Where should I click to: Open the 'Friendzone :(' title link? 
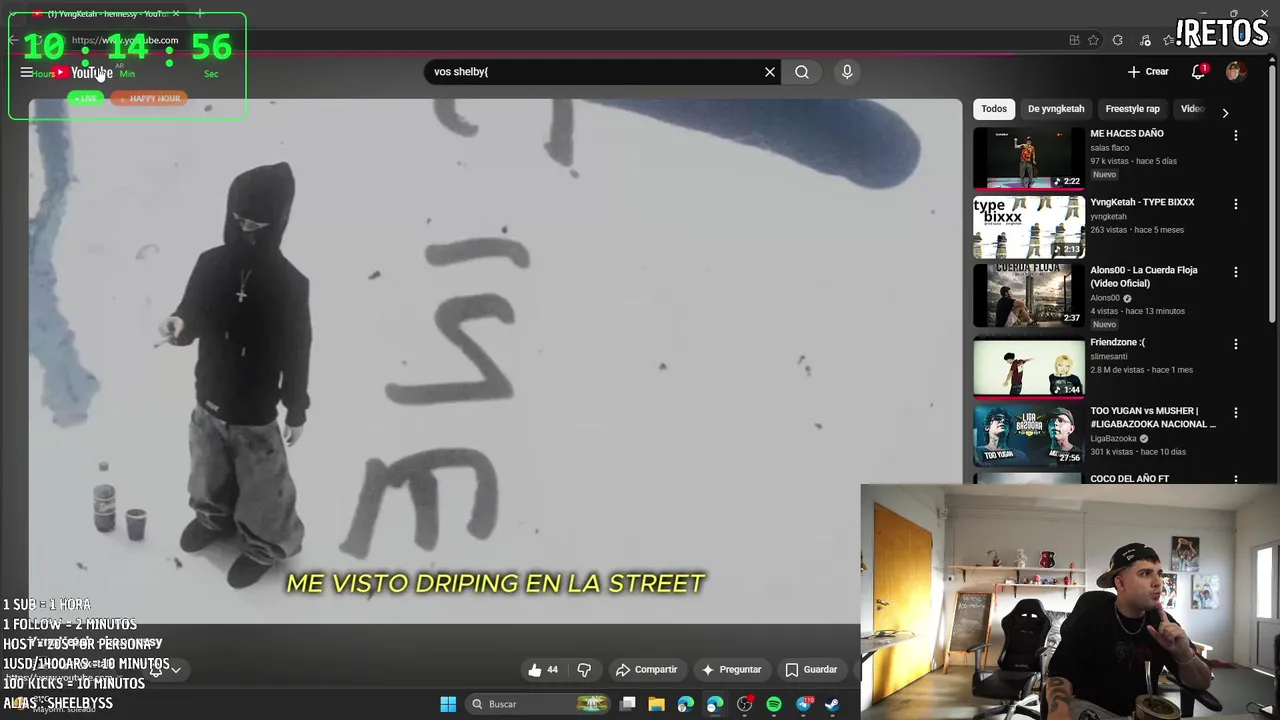click(x=1118, y=342)
